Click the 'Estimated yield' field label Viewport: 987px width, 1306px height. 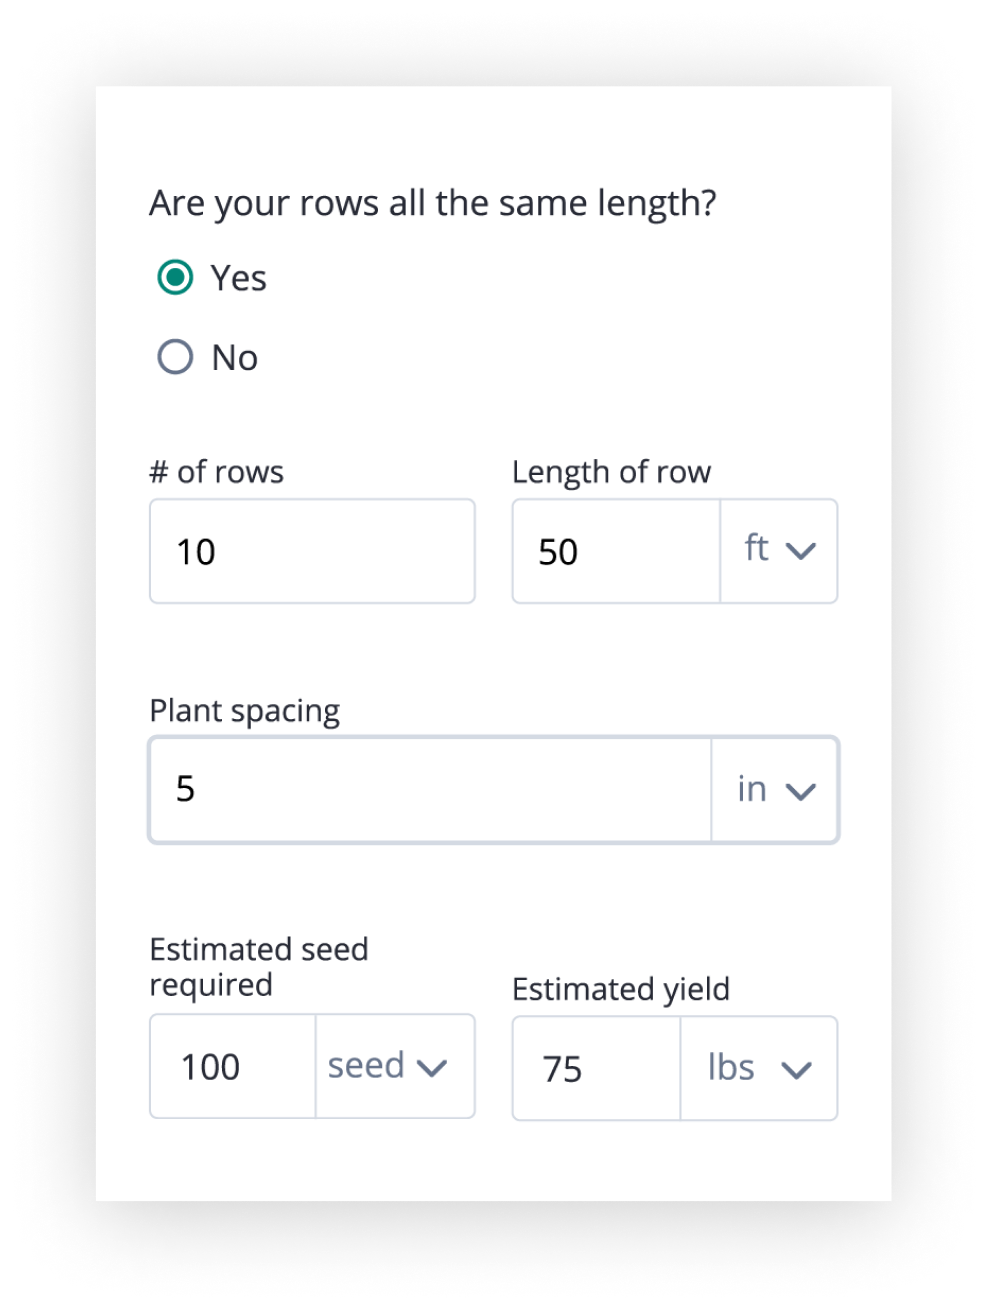click(x=620, y=989)
